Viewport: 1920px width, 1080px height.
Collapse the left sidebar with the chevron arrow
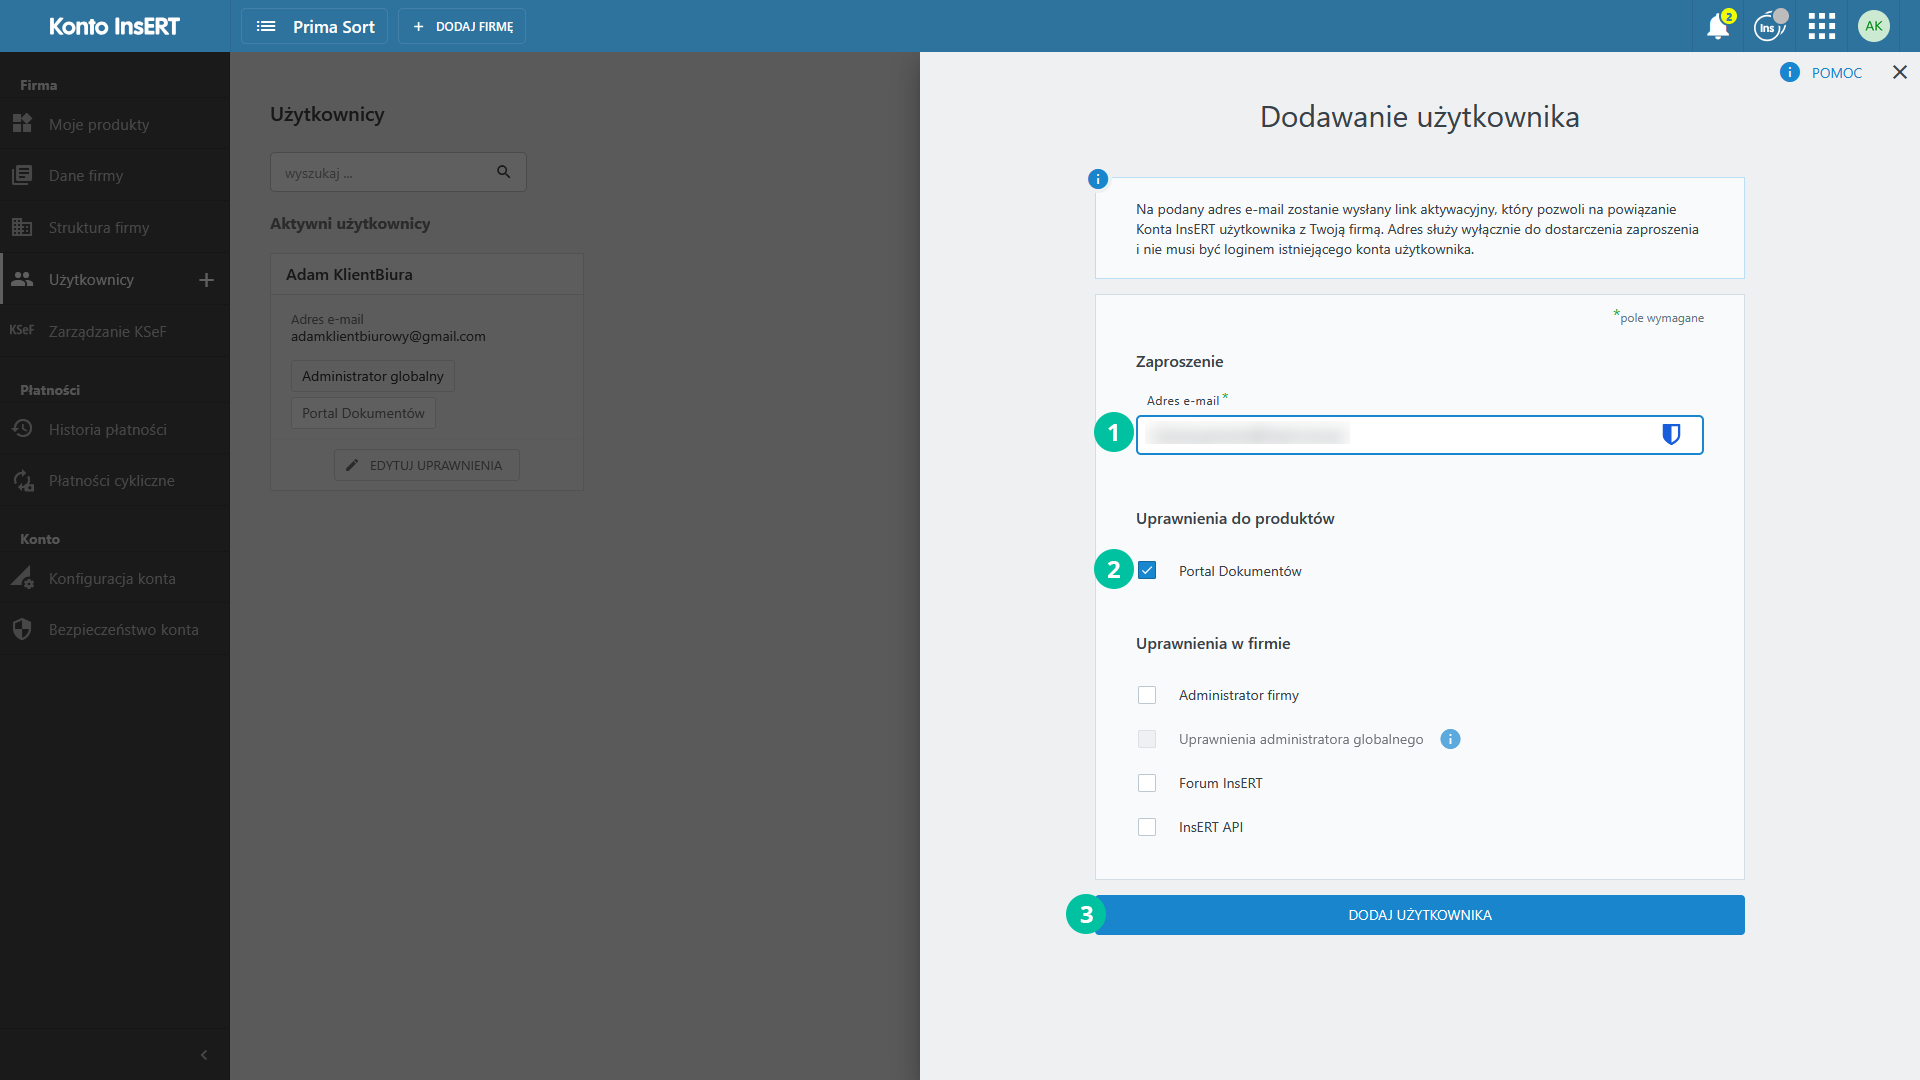pyautogui.click(x=204, y=1055)
